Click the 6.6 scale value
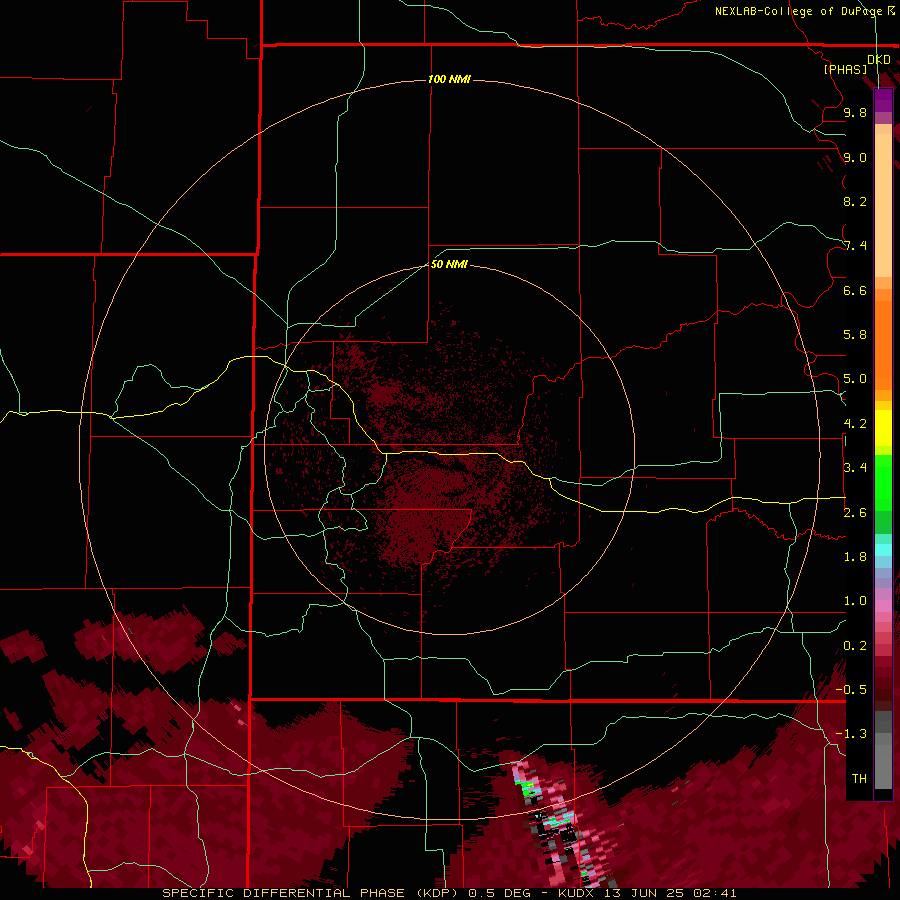The height and width of the screenshot is (900, 900). tap(855, 290)
